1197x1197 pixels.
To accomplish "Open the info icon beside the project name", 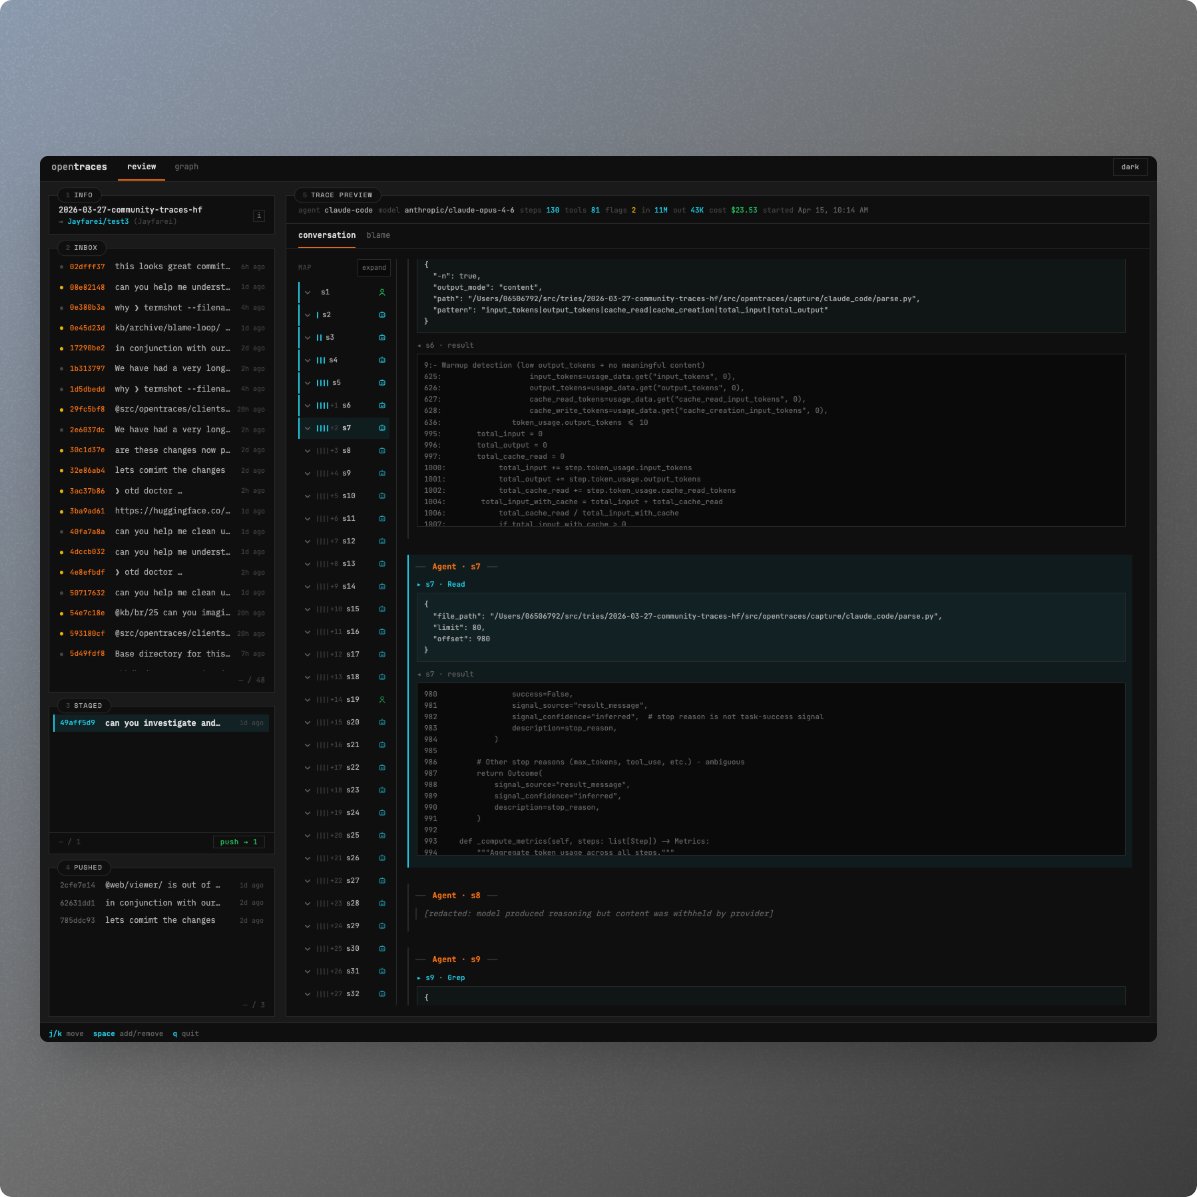I will pos(259,216).
